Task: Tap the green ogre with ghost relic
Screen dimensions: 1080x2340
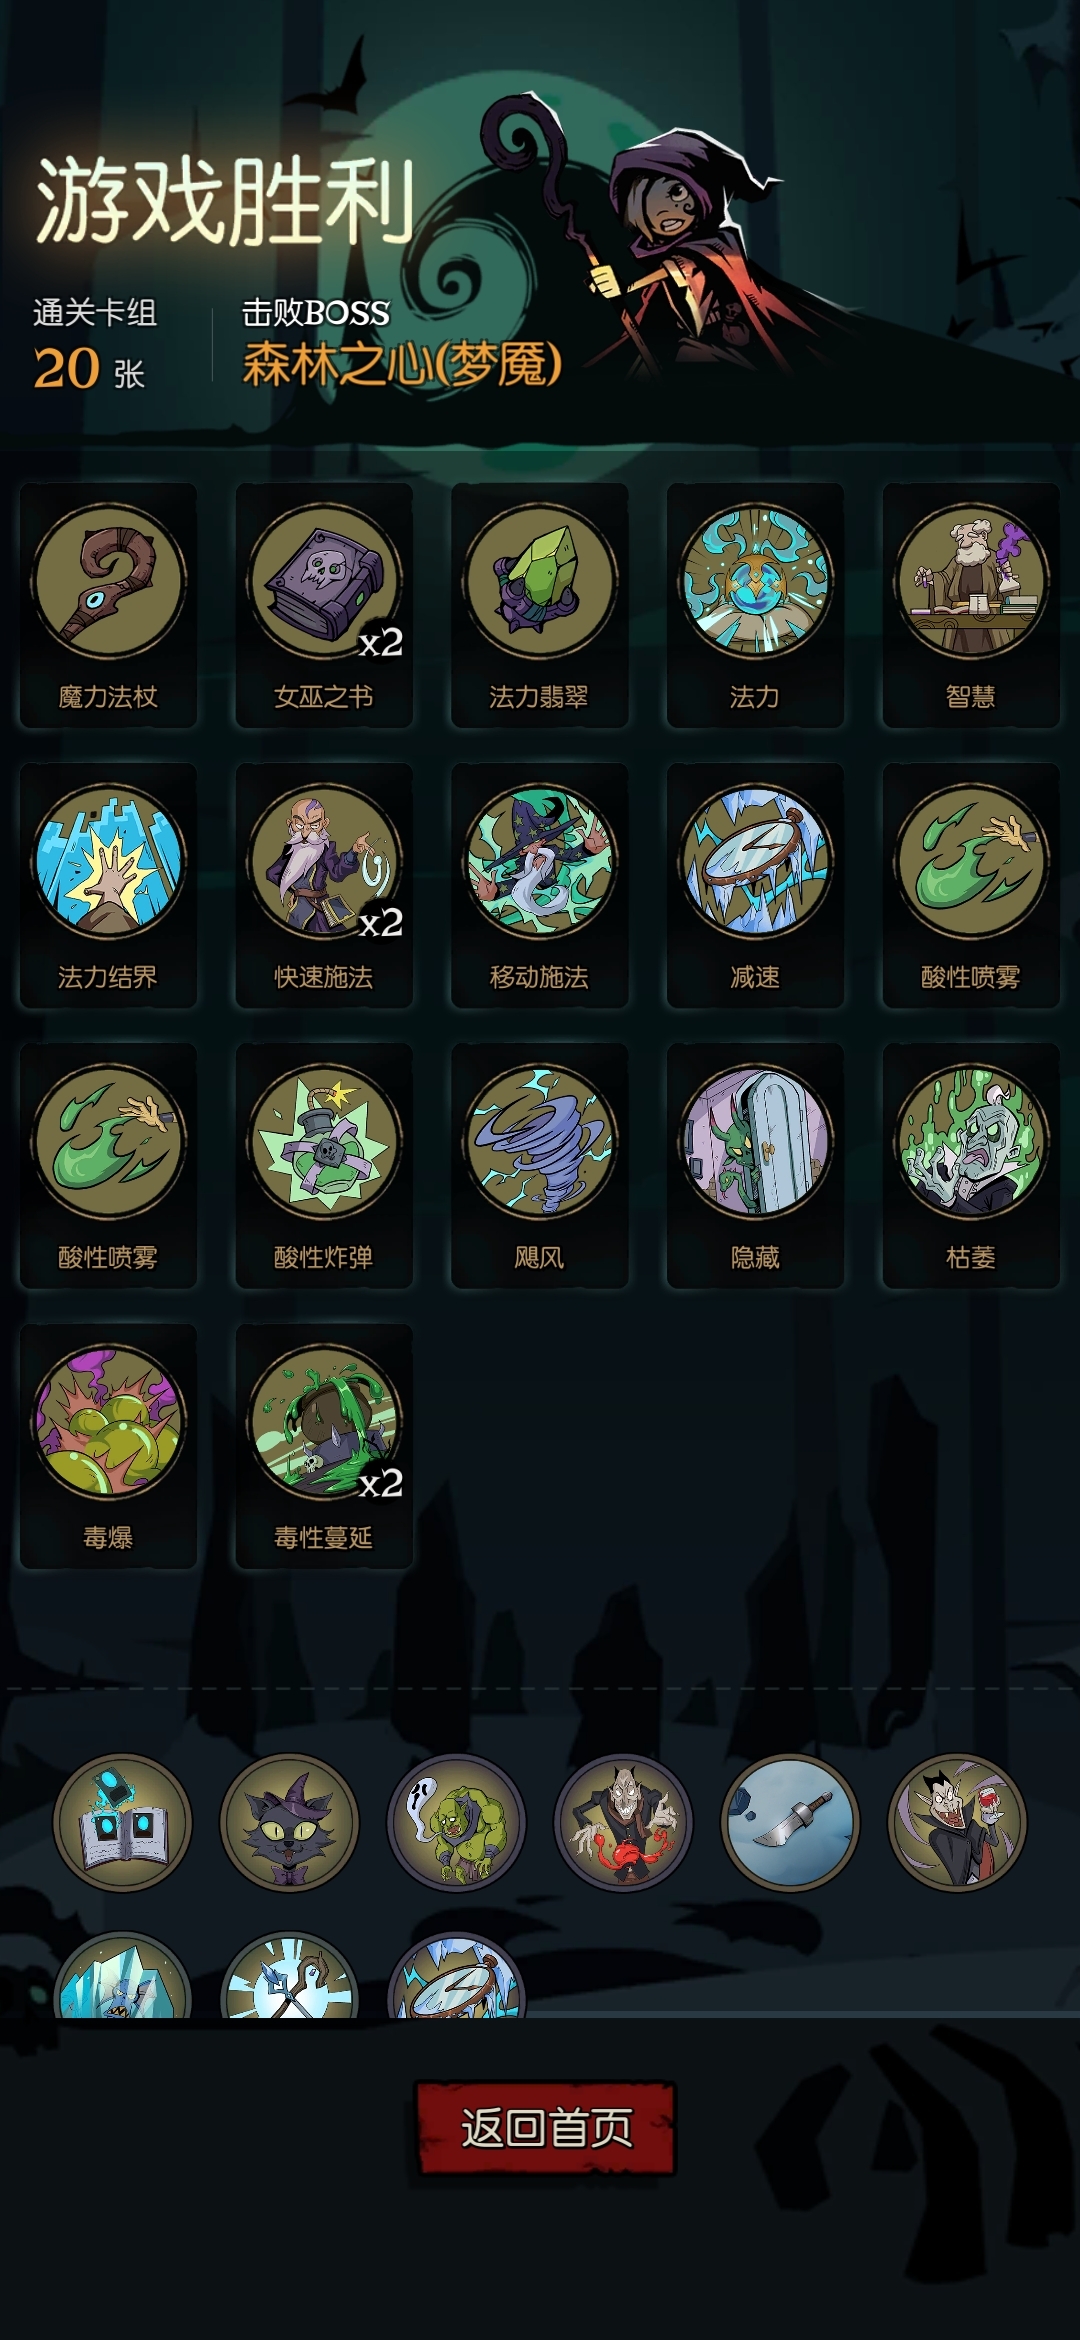Action: click(x=456, y=1822)
